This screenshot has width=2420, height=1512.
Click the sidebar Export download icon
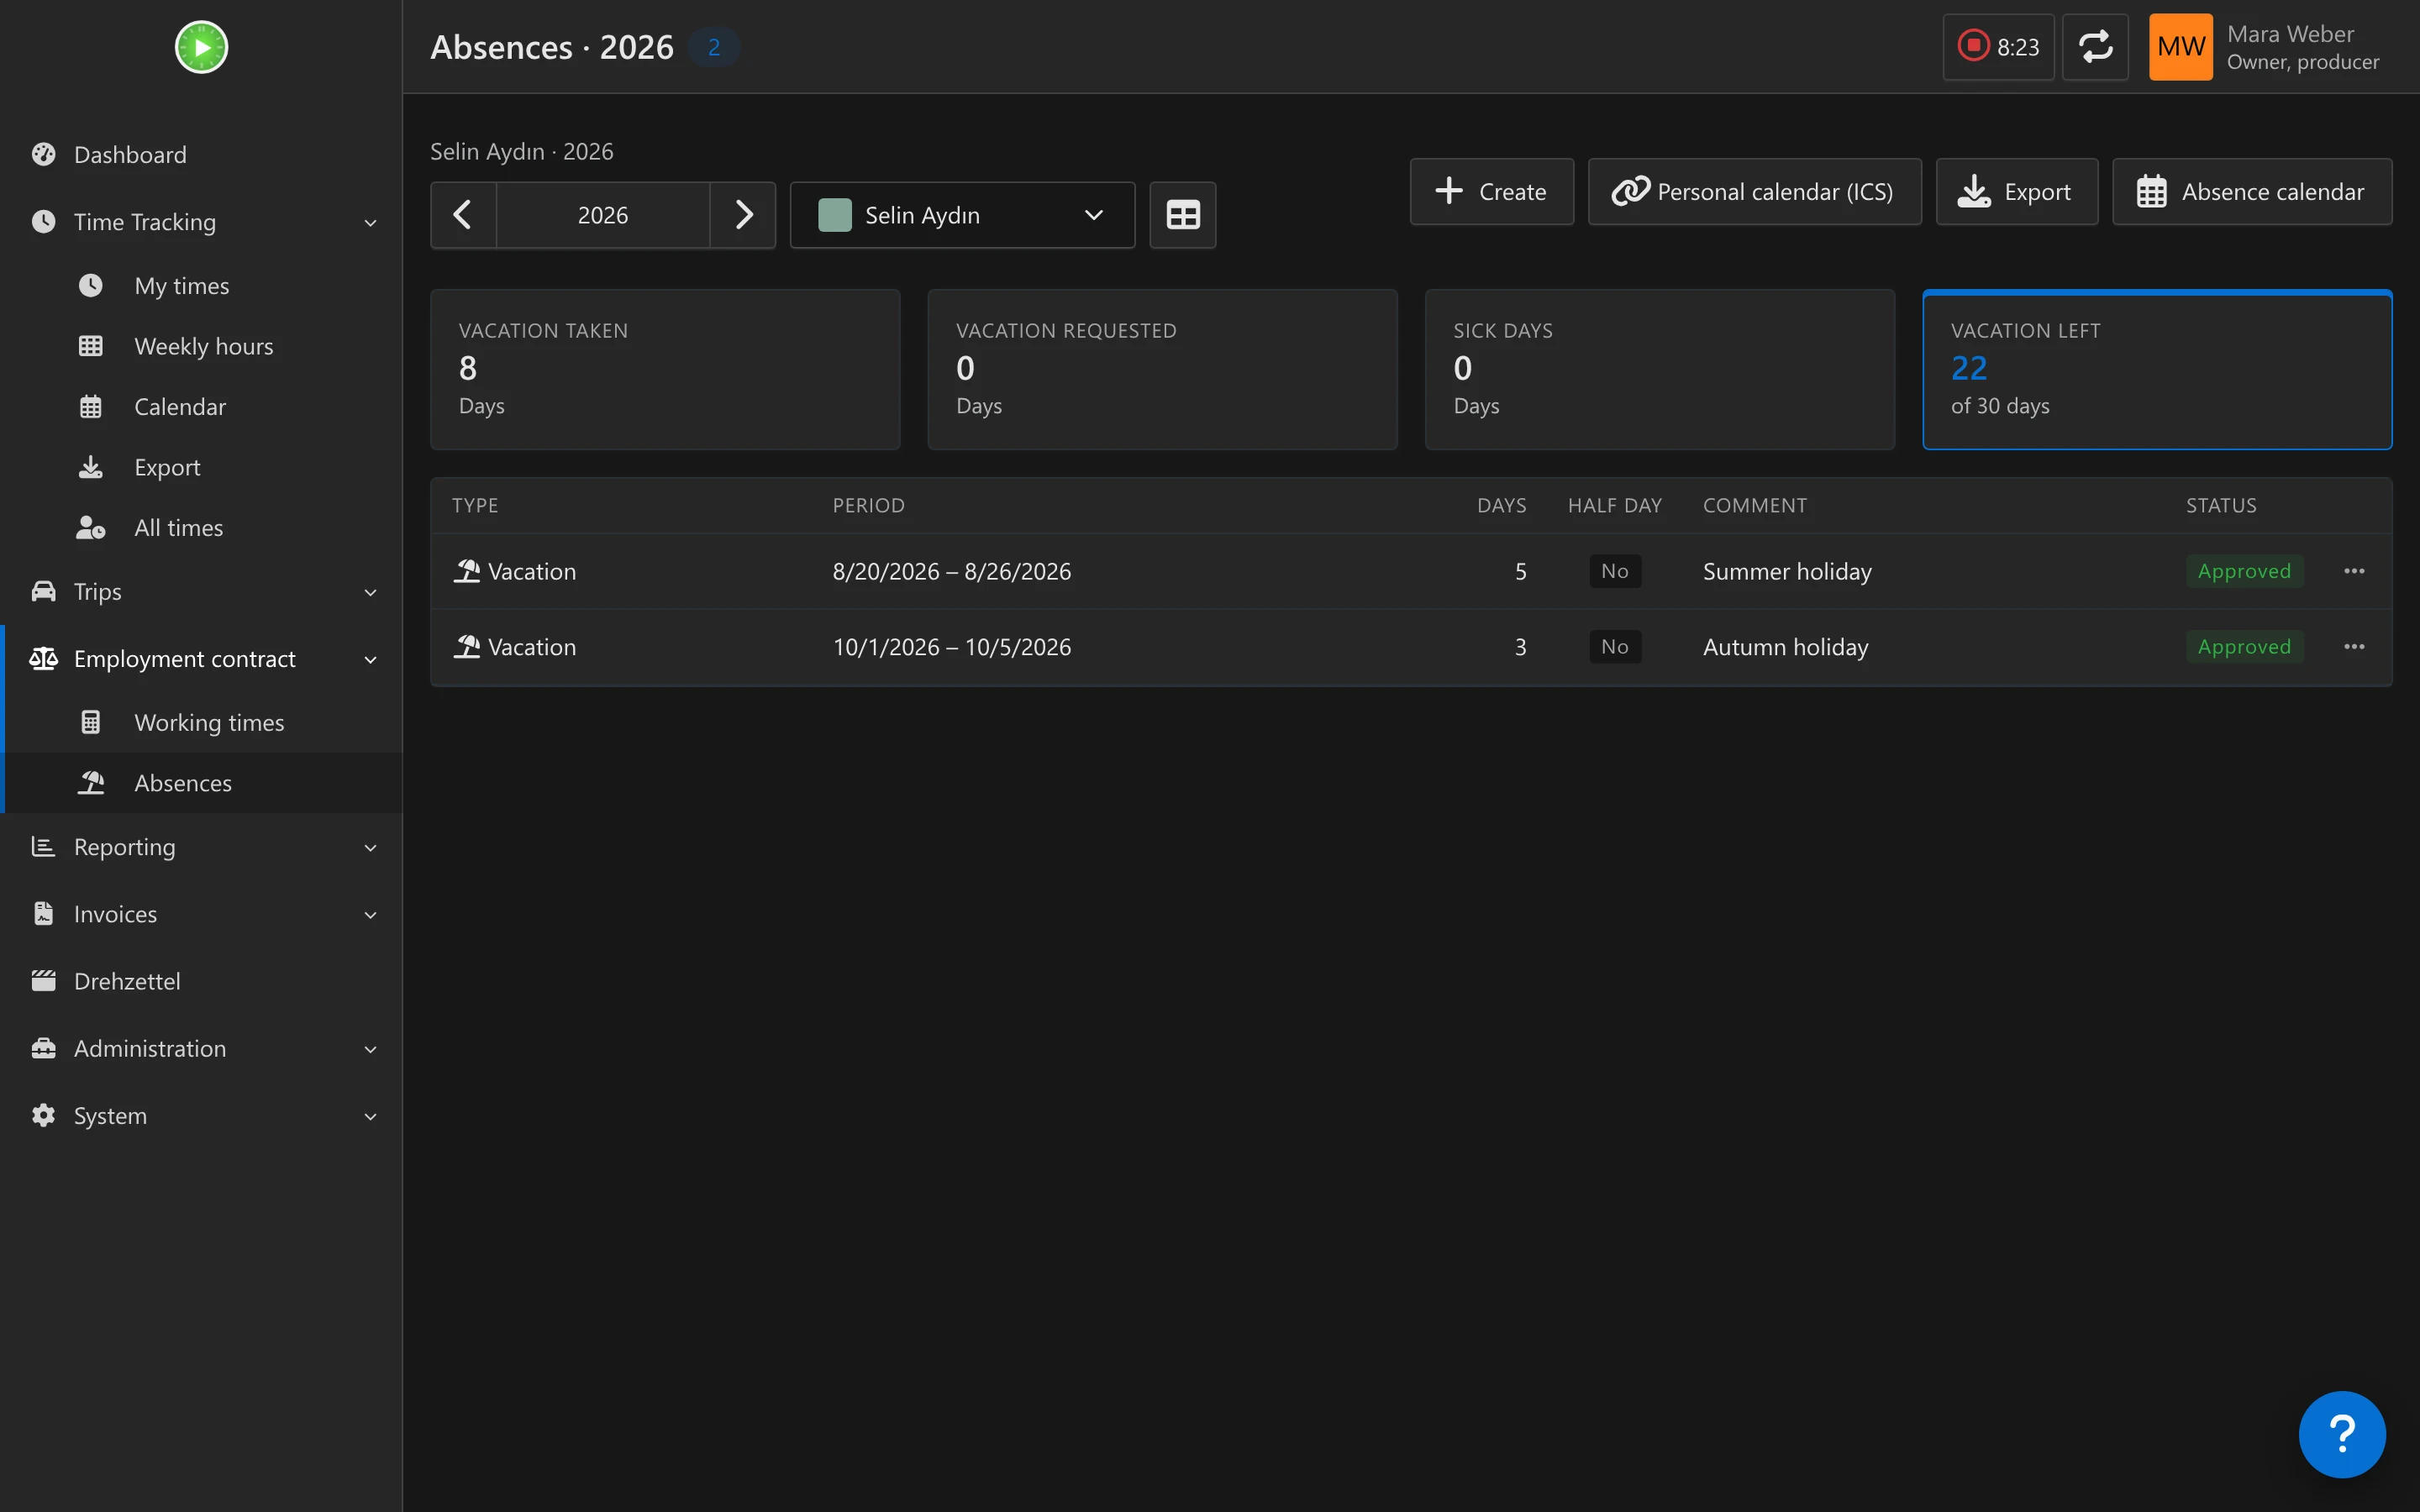90,467
